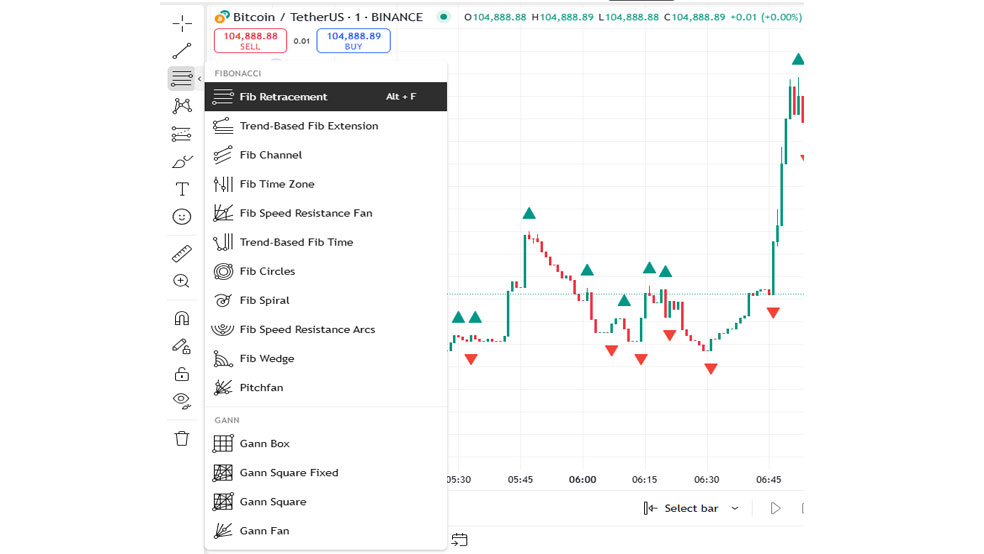Screen dimensions: 984x554
Task: Click the red SELL 104,888.88 button
Action: point(250,41)
